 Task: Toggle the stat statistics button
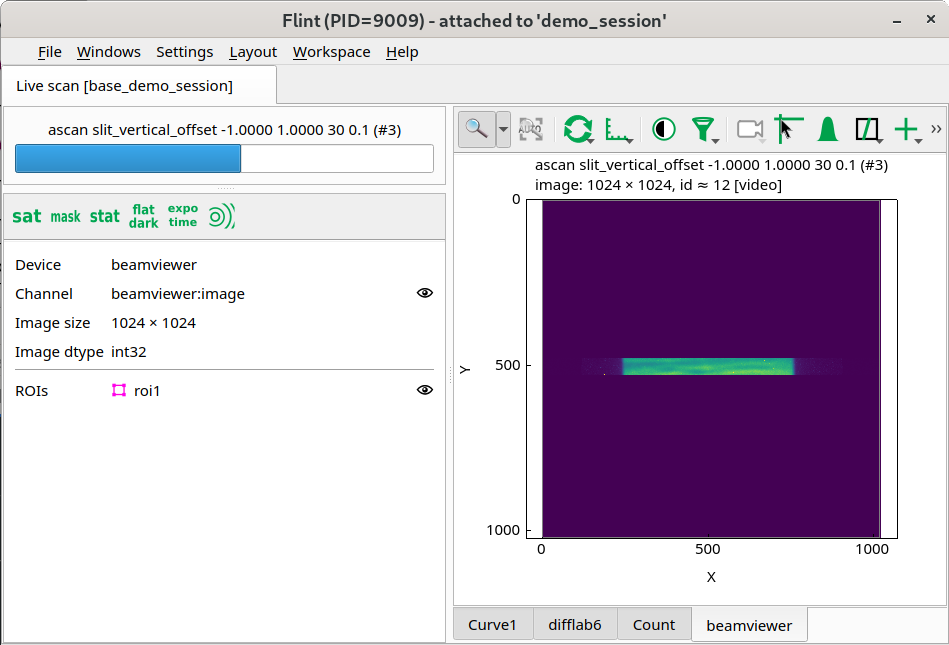(x=105, y=217)
